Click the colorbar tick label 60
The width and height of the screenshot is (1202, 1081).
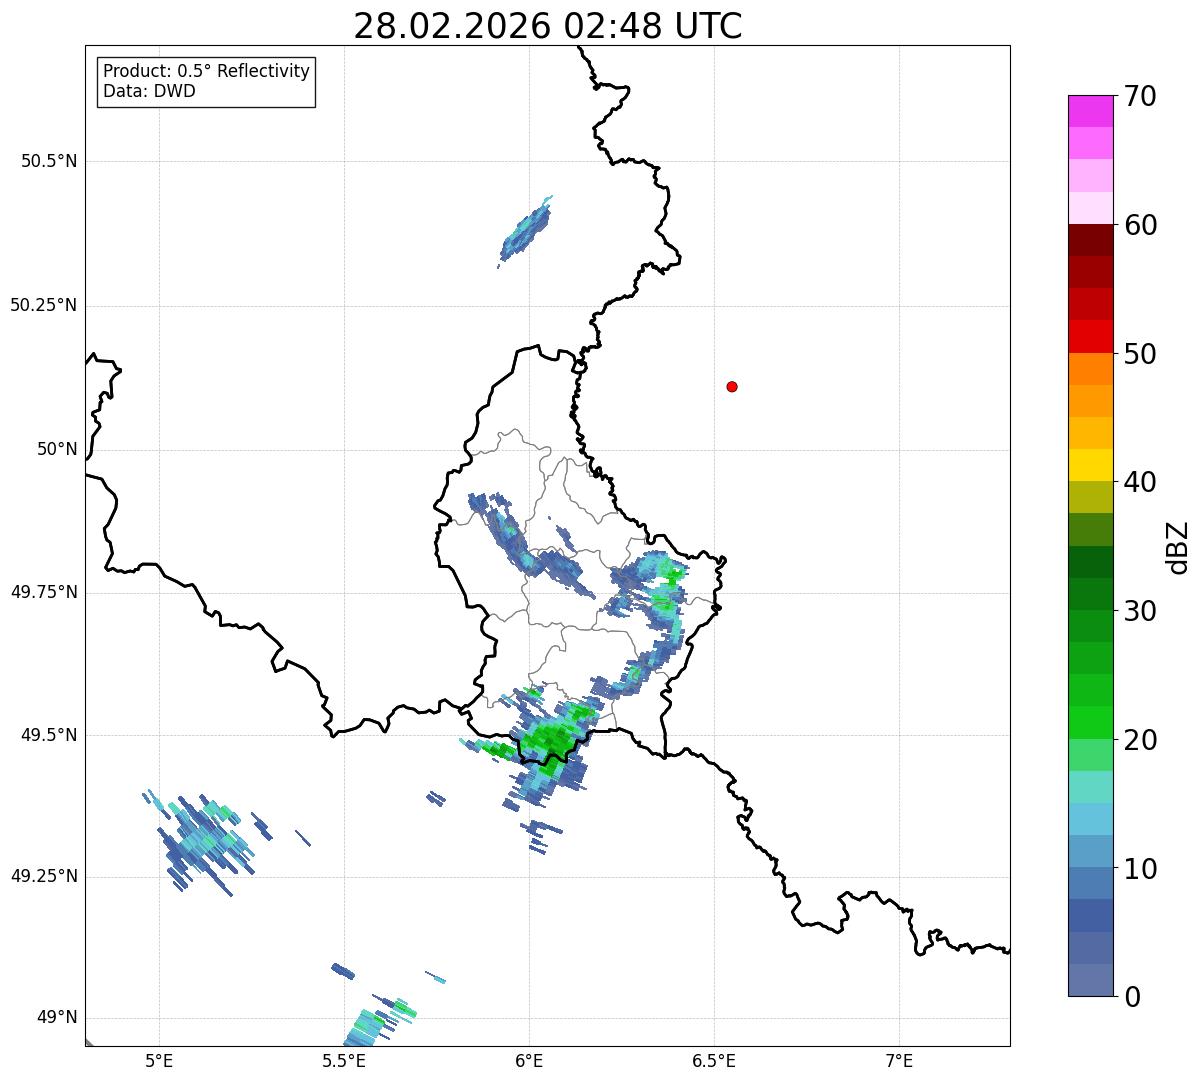click(1140, 225)
